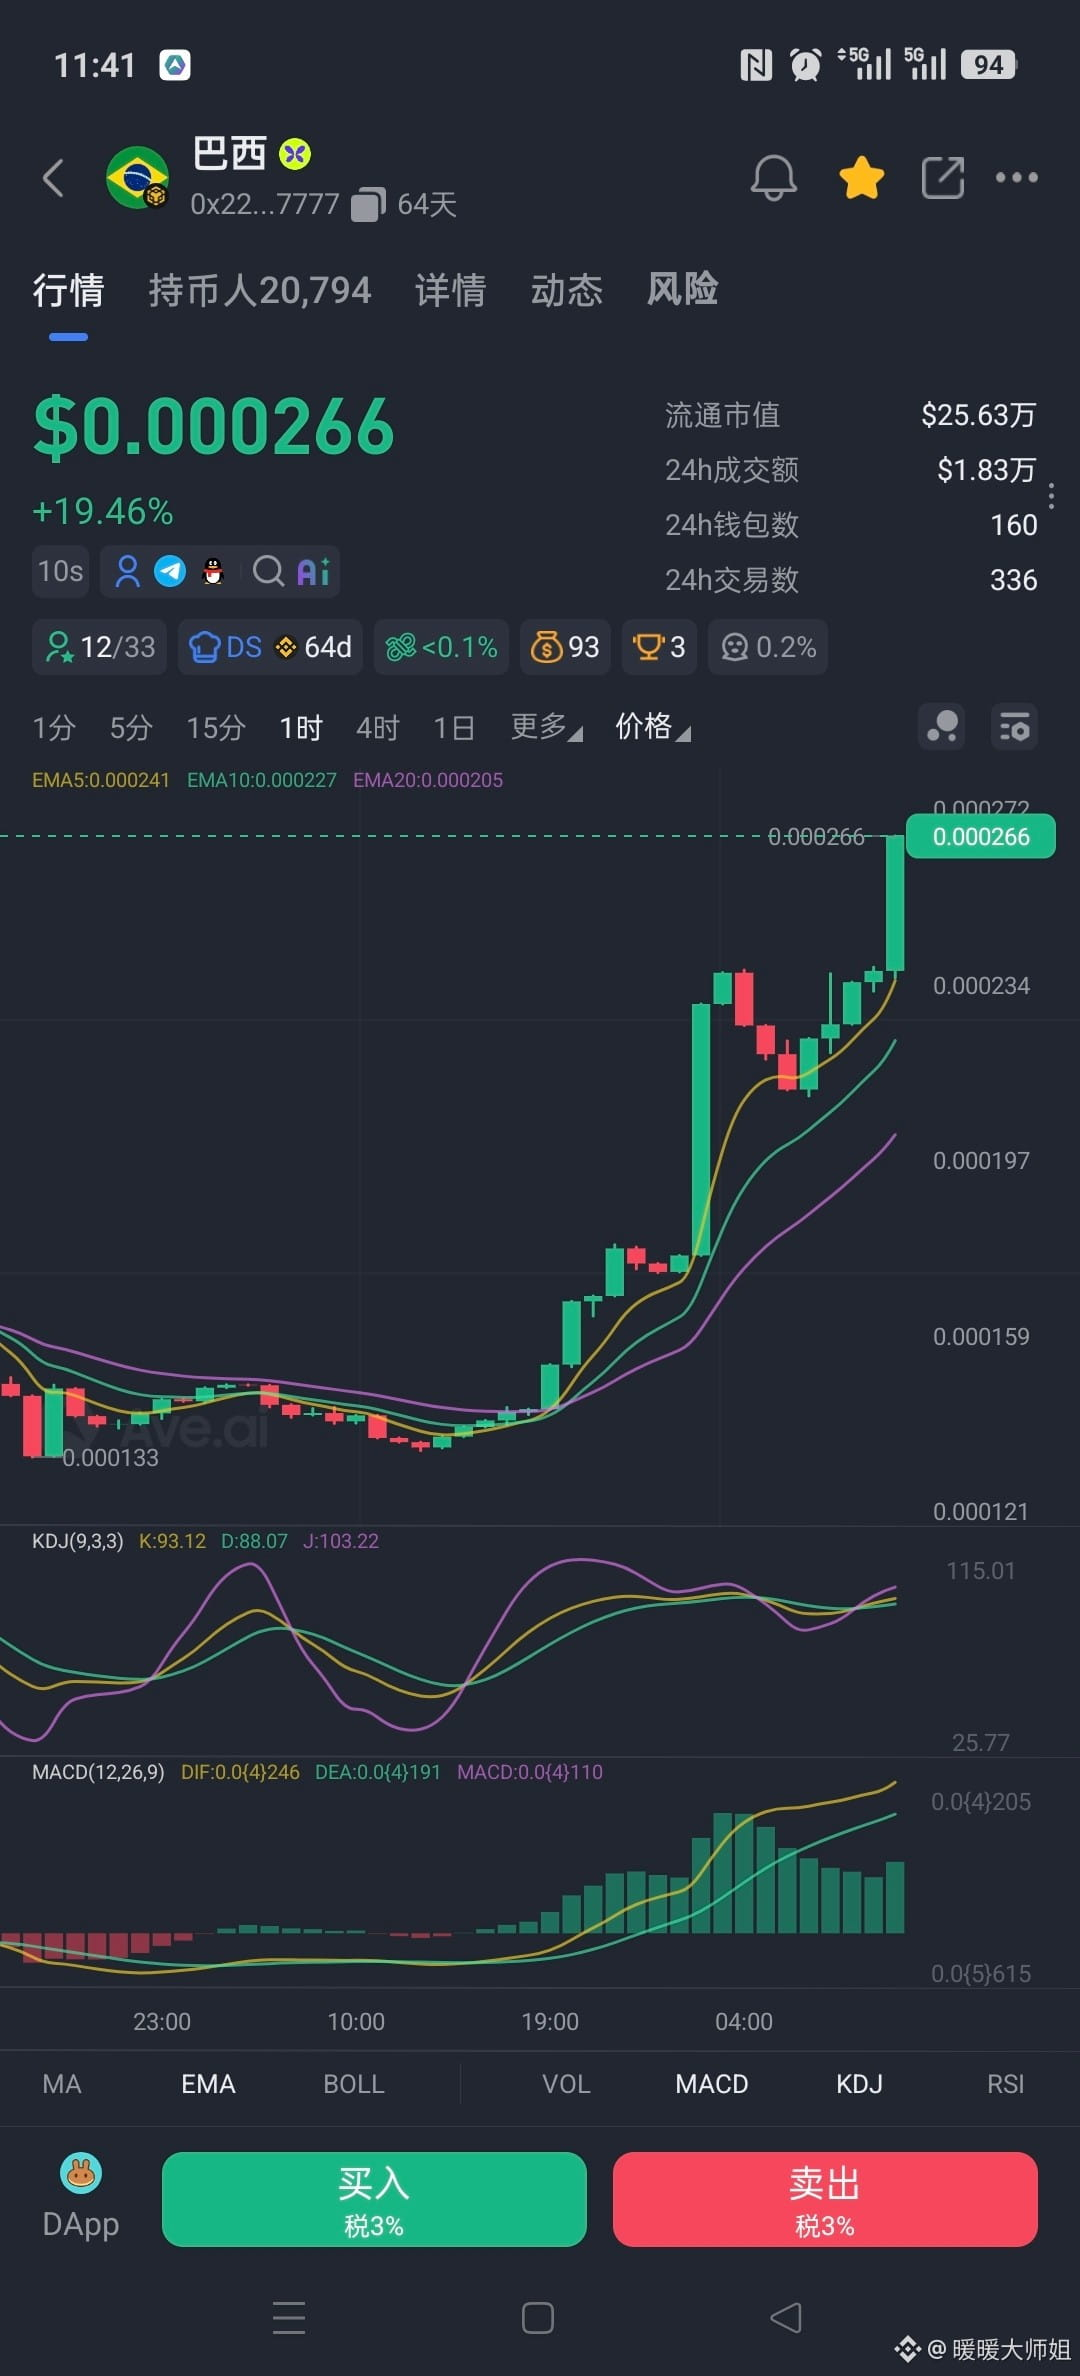
Task: Open the 详情 tab
Action: [450, 290]
